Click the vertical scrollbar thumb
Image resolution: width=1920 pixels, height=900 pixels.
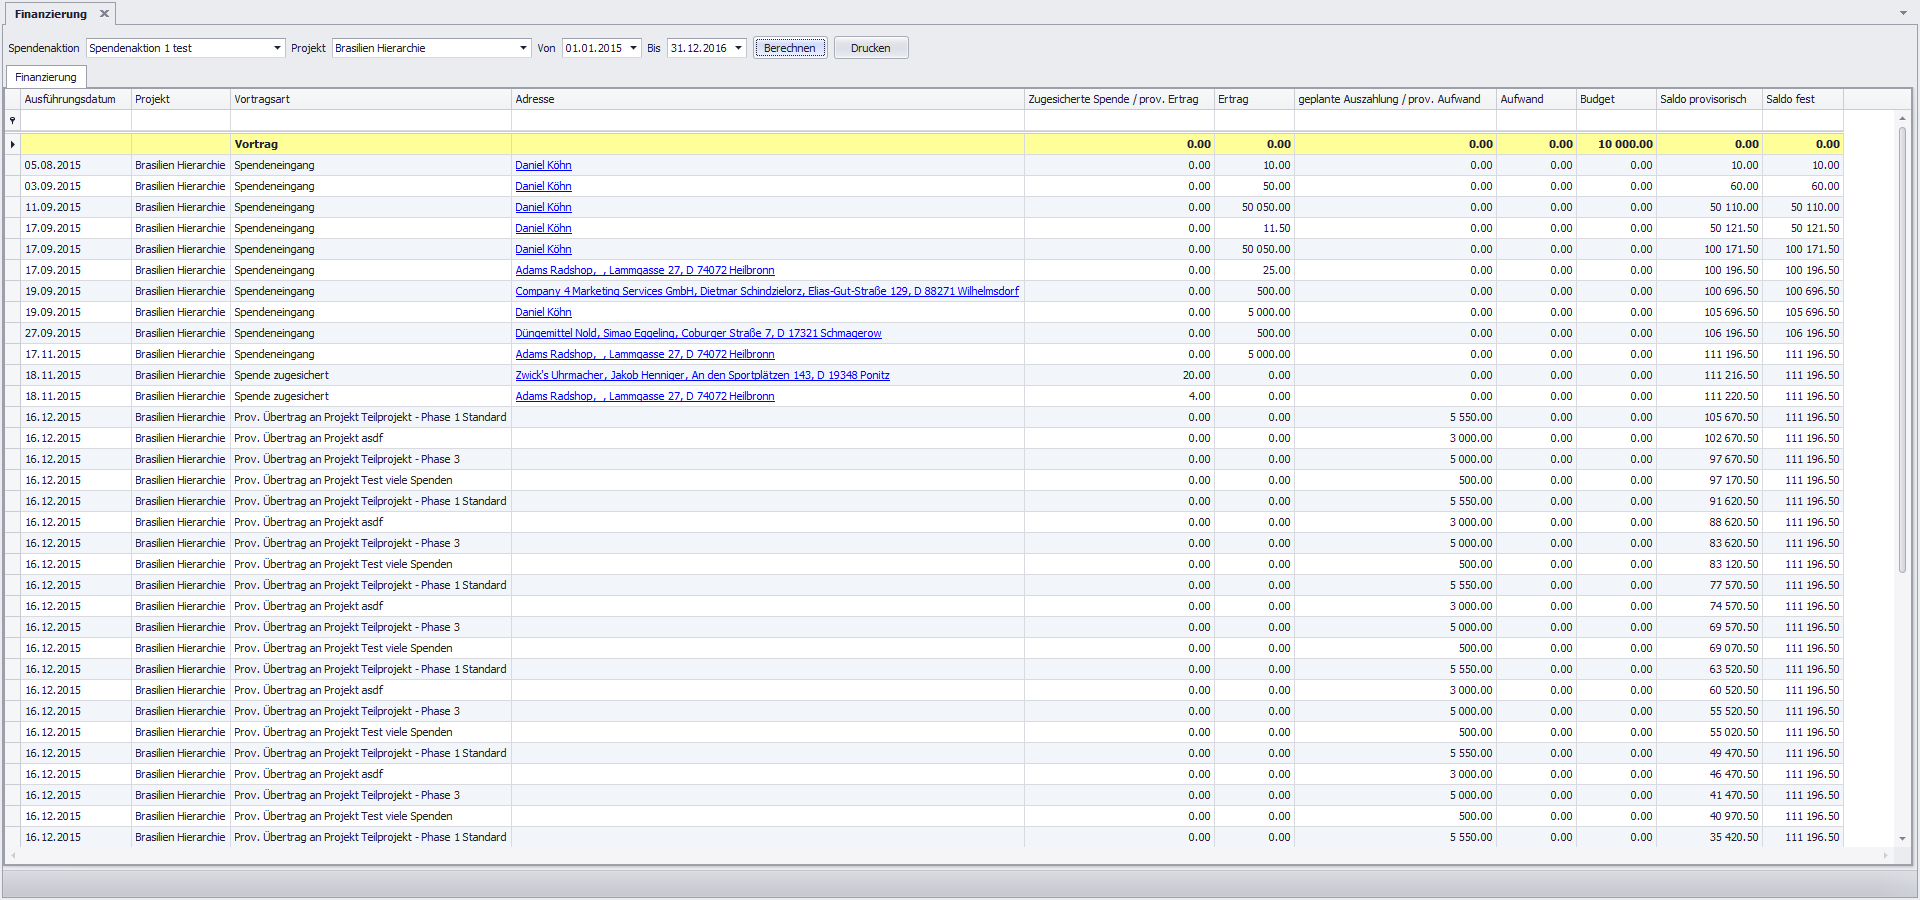pyautogui.click(x=1902, y=350)
